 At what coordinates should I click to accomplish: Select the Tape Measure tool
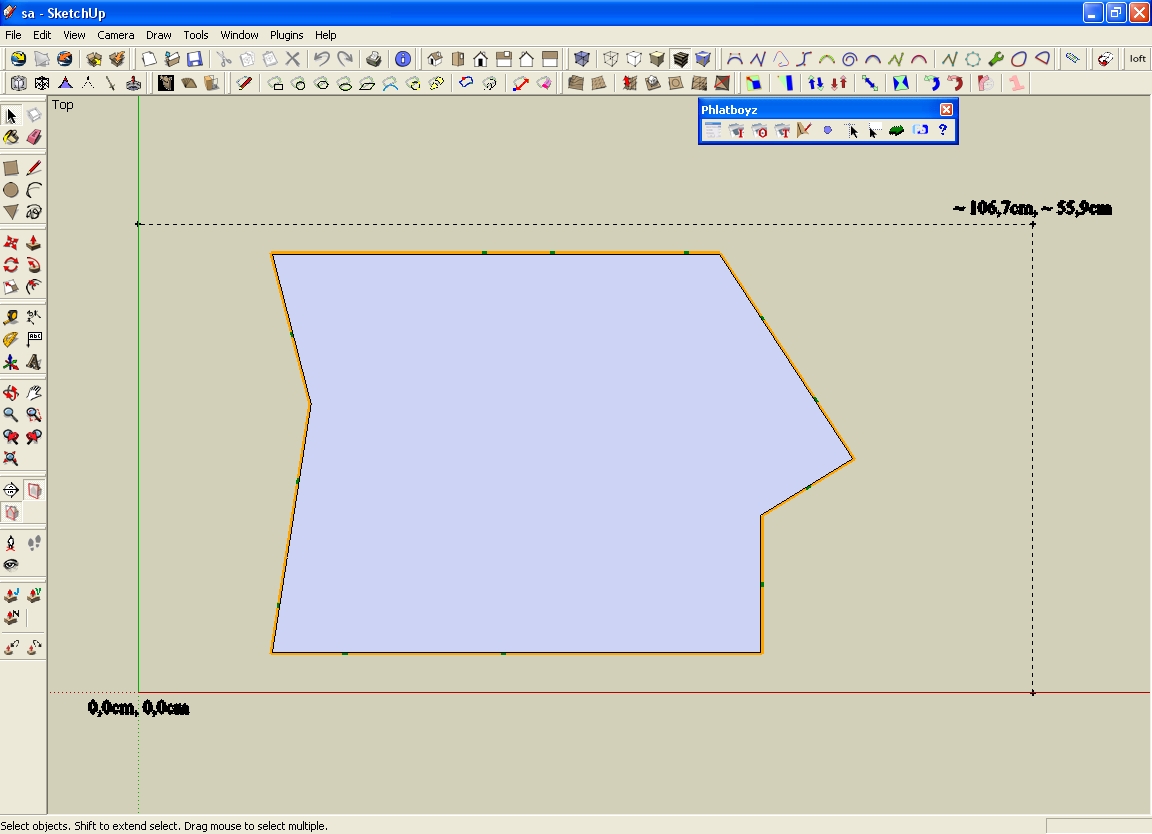coord(11,318)
